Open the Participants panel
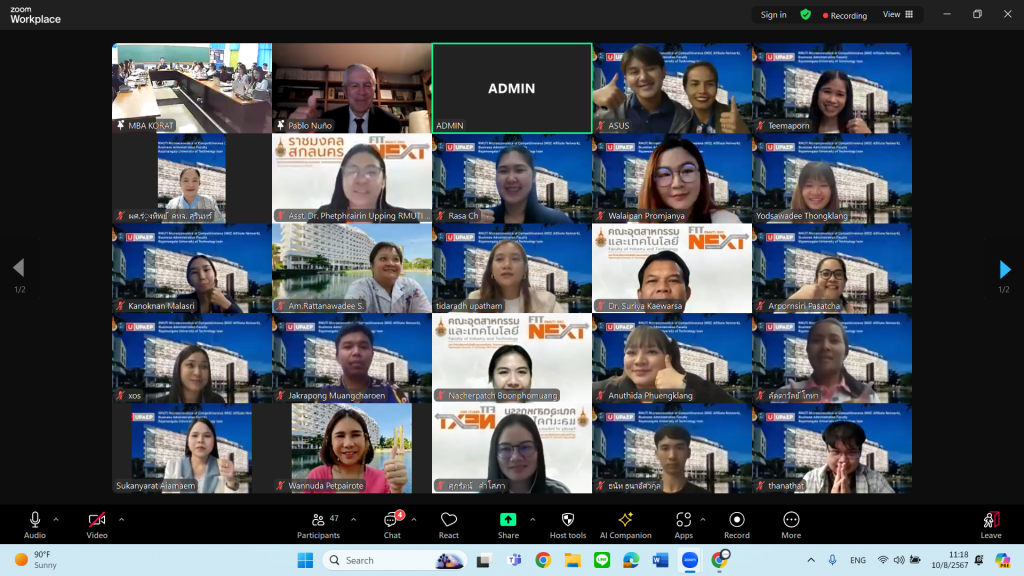 [318, 520]
